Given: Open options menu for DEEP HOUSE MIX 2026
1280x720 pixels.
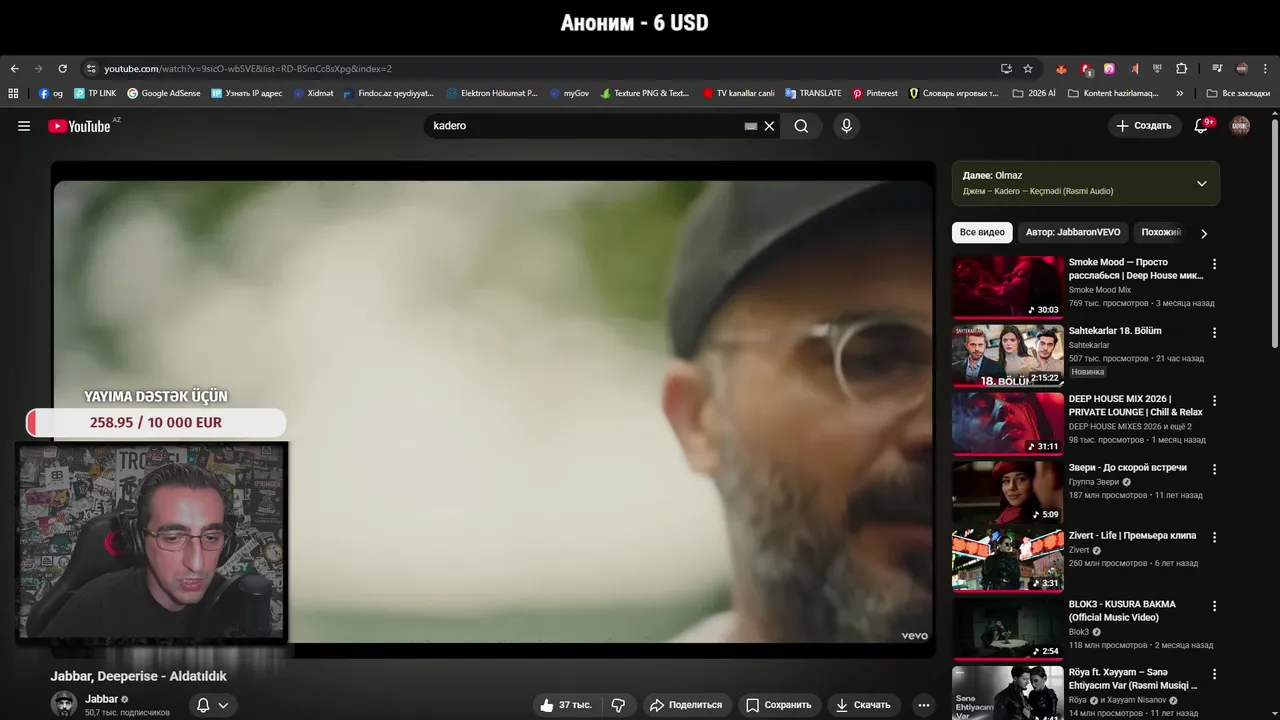Looking at the screenshot, I should point(1215,400).
